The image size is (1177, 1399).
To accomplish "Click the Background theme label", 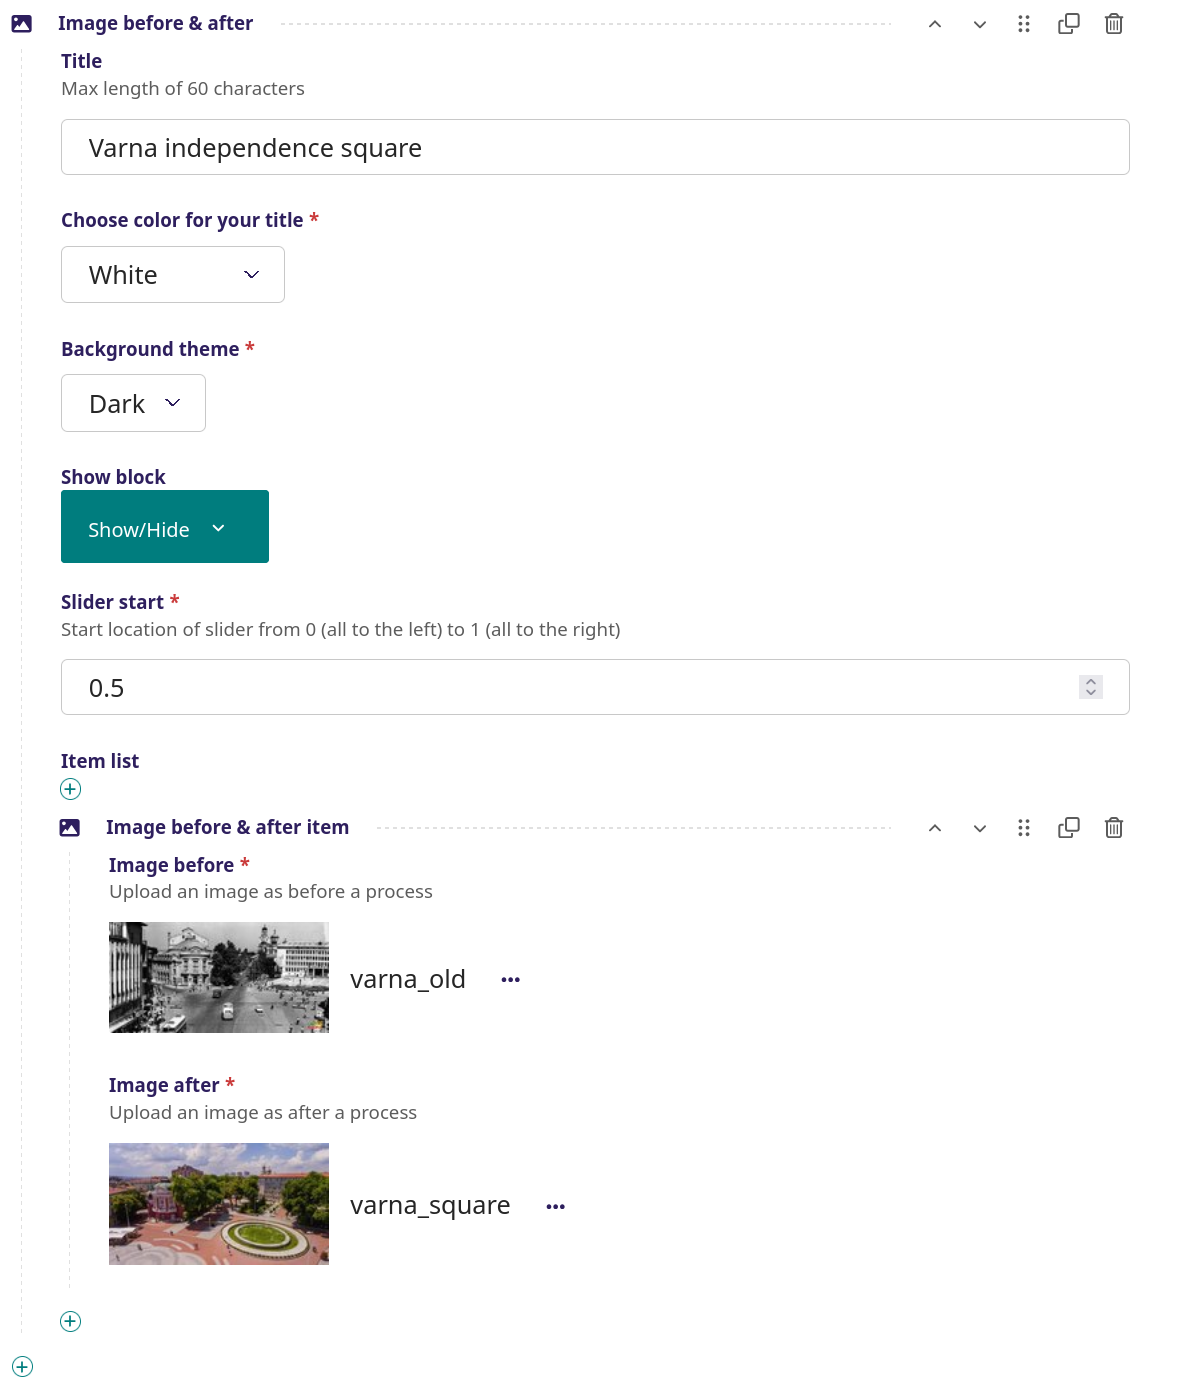I will click(150, 349).
